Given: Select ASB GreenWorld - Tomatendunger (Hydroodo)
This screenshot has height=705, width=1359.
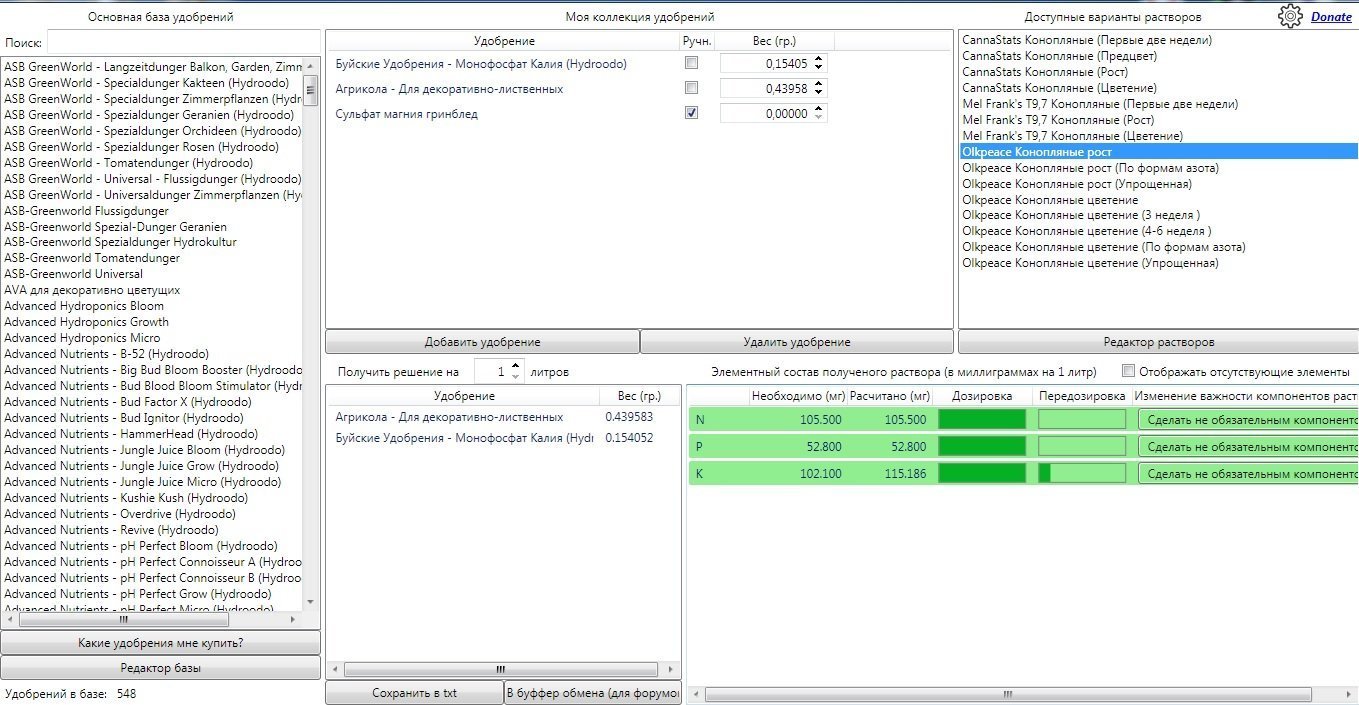Looking at the screenshot, I should (129, 163).
